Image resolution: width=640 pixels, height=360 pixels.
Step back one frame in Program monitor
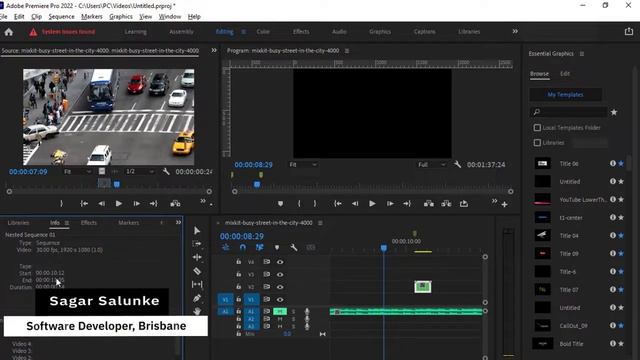pyautogui.click(x=355, y=203)
